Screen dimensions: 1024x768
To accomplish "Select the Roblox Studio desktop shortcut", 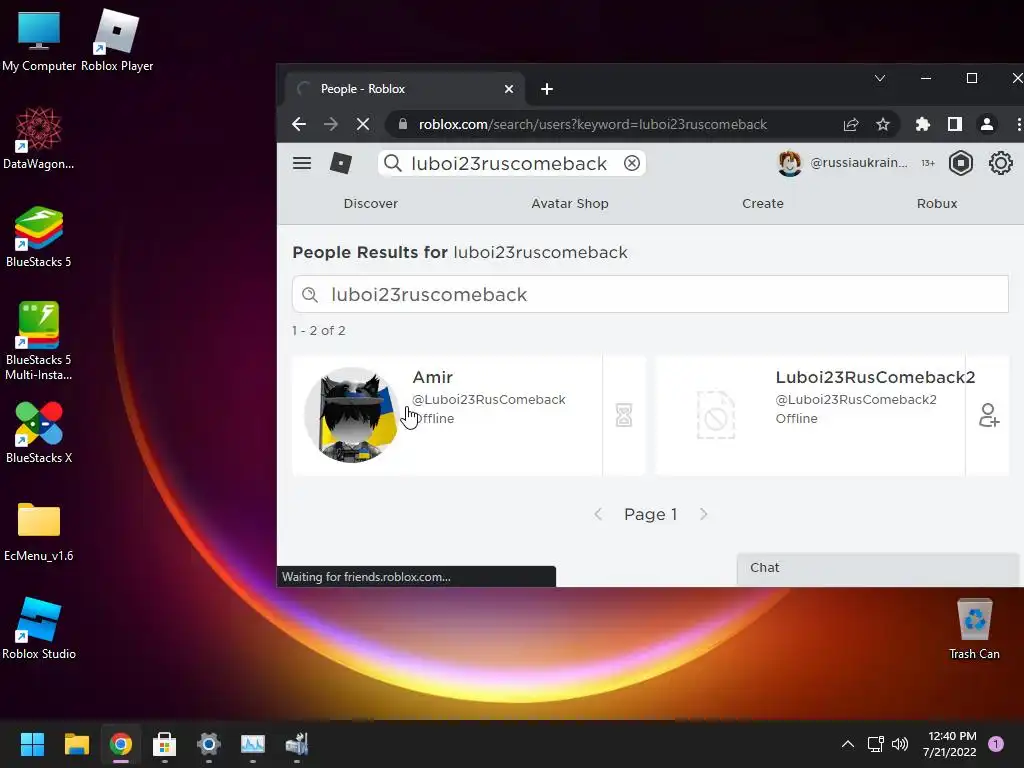I will (x=39, y=628).
